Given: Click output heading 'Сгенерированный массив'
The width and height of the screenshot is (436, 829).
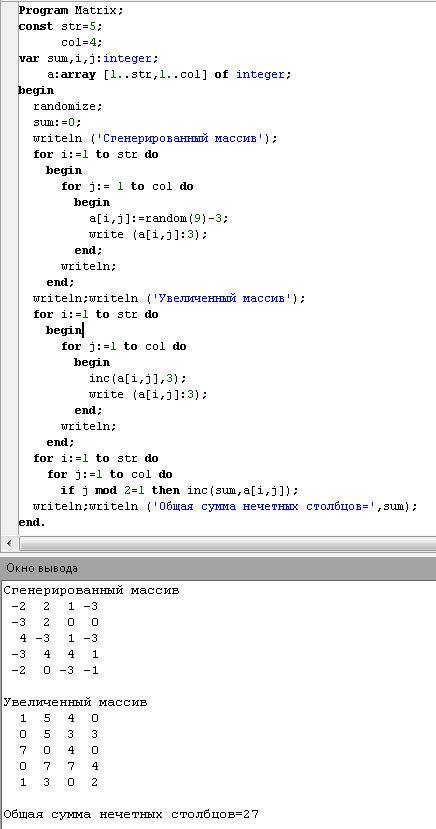Looking at the screenshot, I should [91, 591].
